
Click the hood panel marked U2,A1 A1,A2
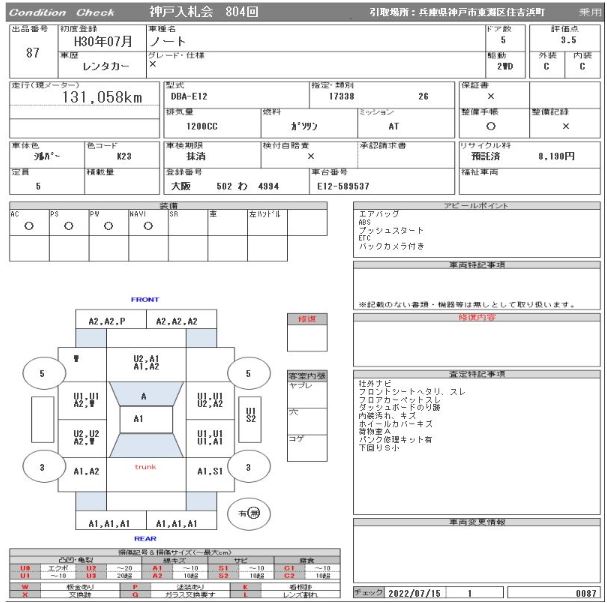(146, 362)
